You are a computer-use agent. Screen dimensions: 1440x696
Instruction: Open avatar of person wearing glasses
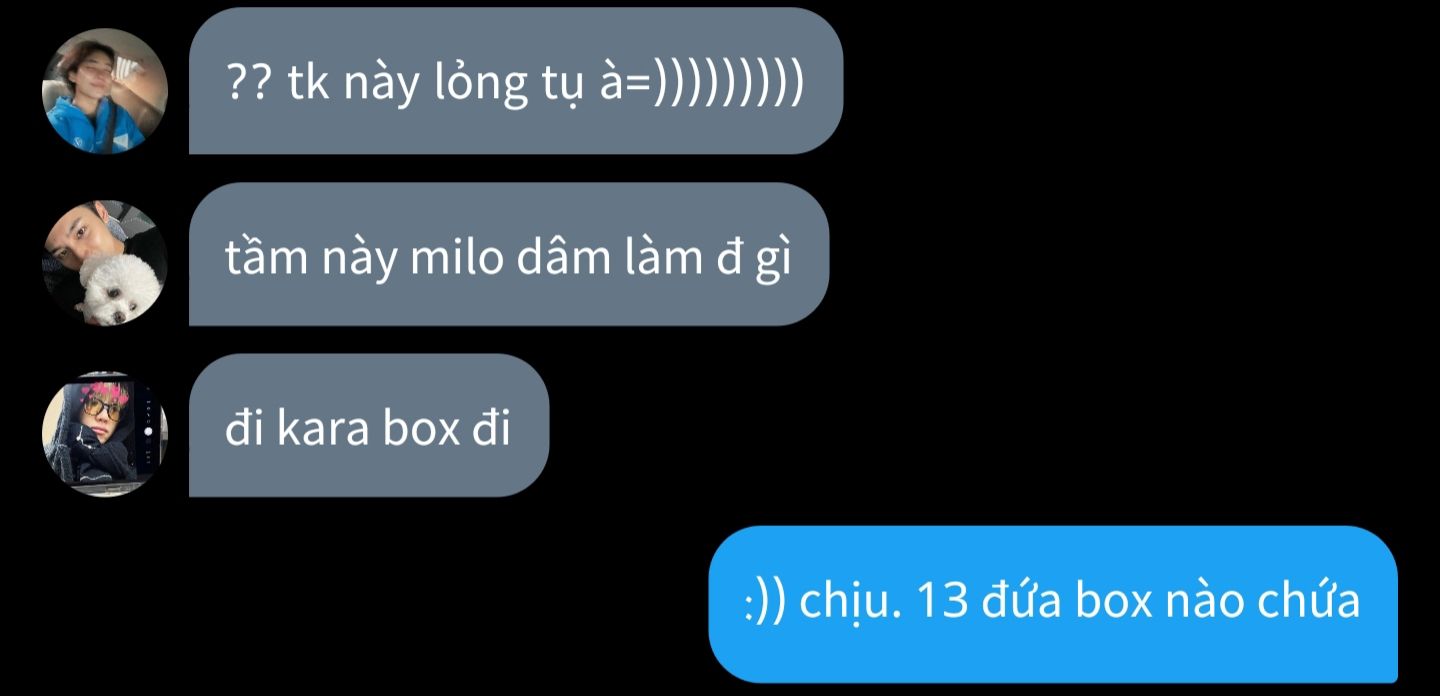coord(105,434)
